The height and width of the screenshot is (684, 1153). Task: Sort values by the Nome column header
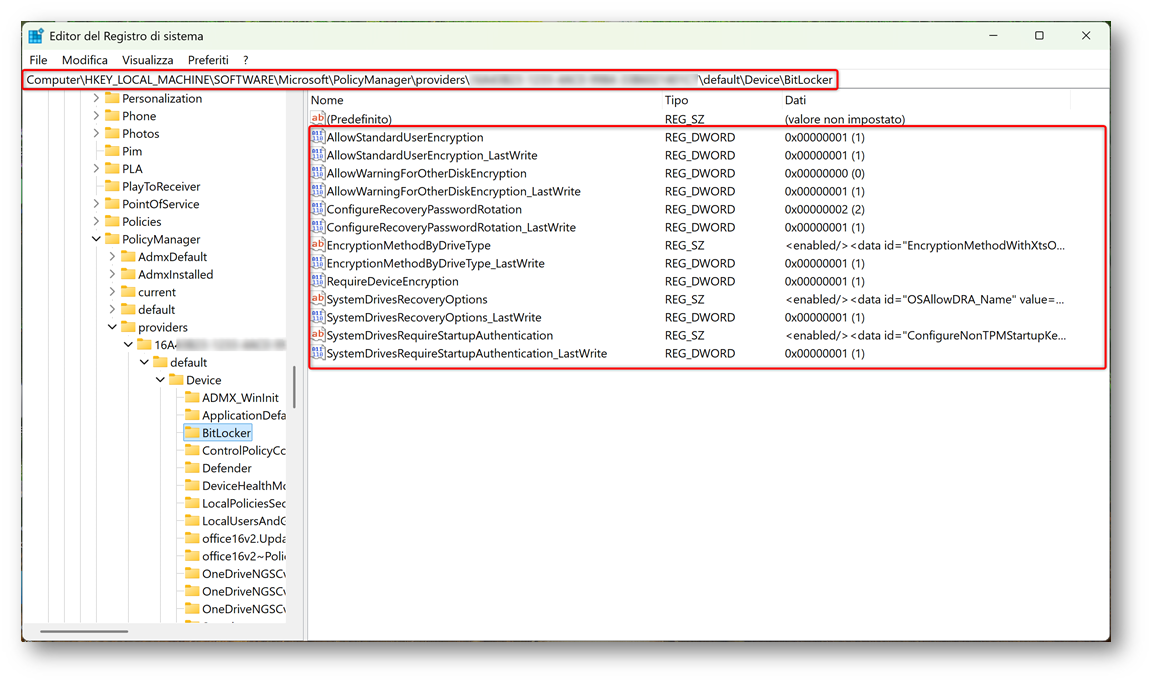click(327, 100)
